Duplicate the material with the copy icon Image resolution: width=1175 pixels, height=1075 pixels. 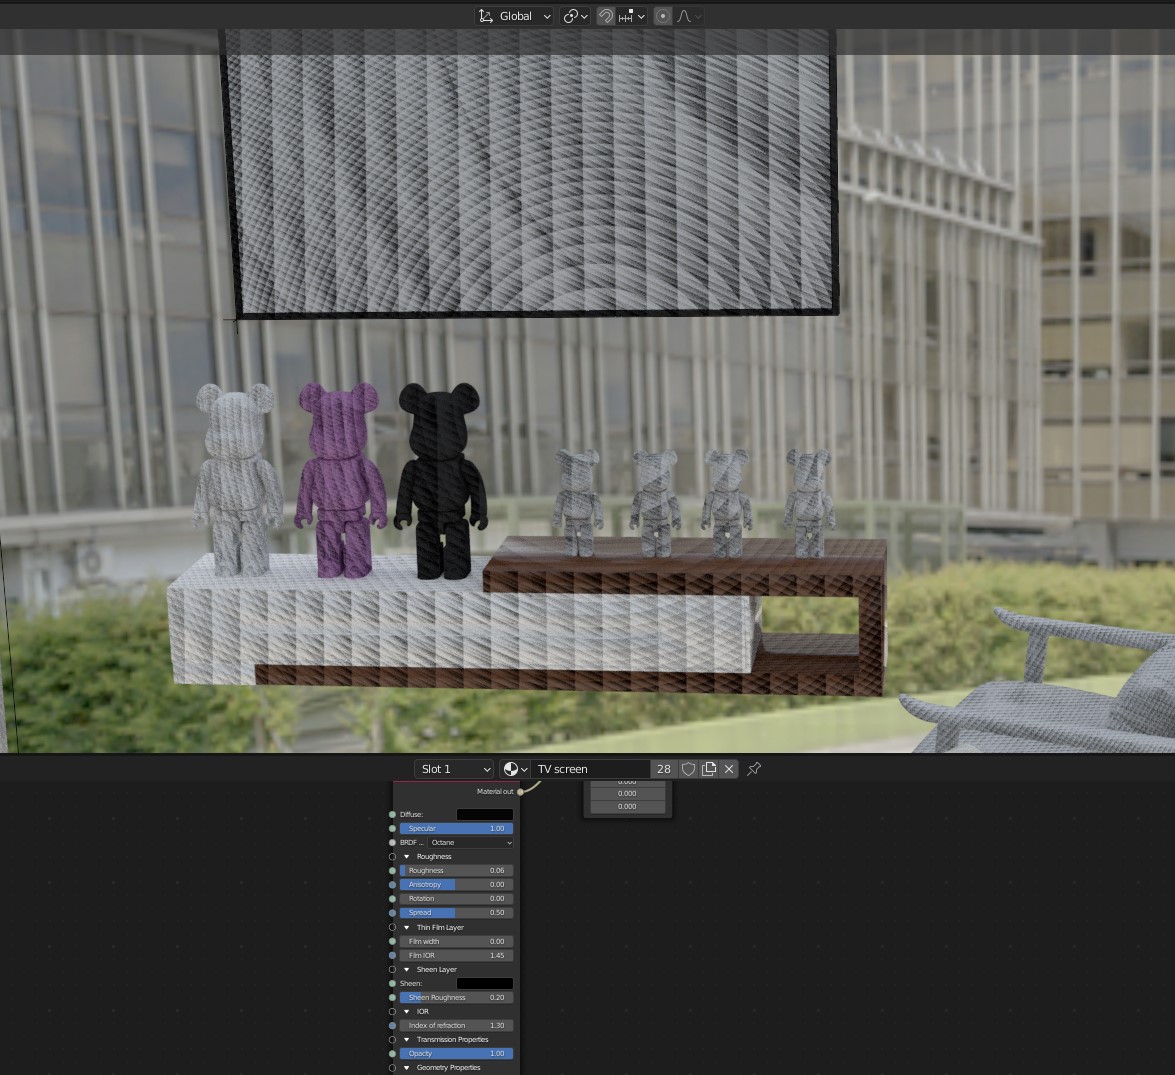coord(709,769)
